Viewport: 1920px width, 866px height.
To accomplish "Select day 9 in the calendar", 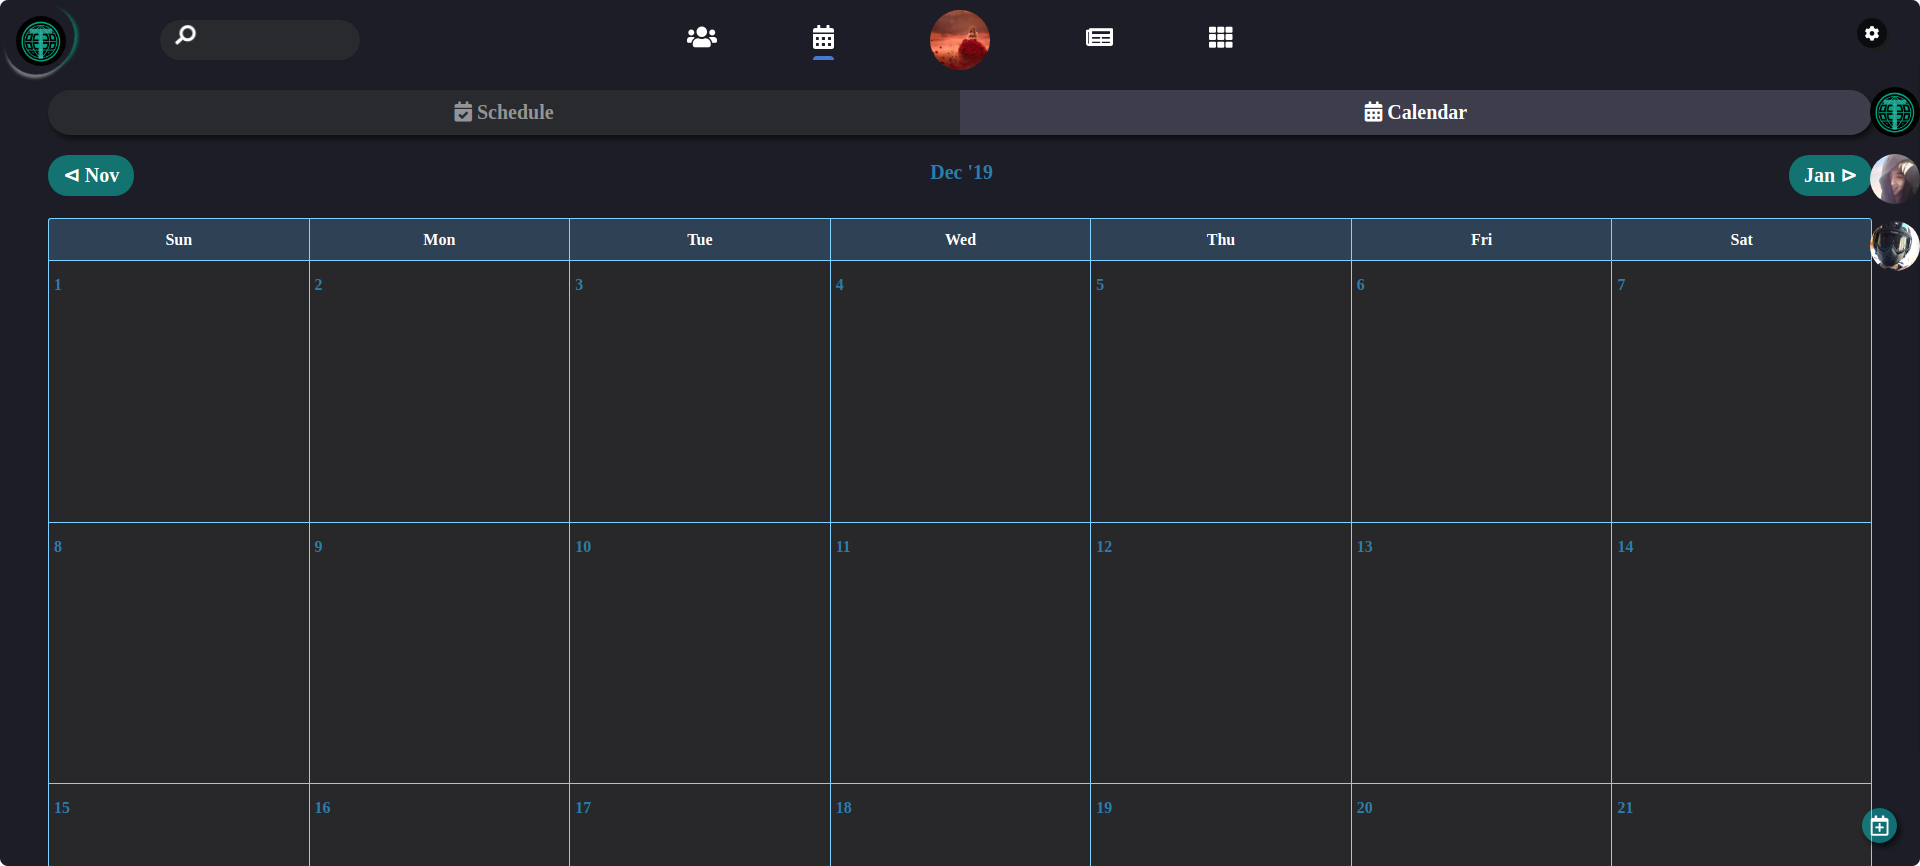I will point(439,653).
